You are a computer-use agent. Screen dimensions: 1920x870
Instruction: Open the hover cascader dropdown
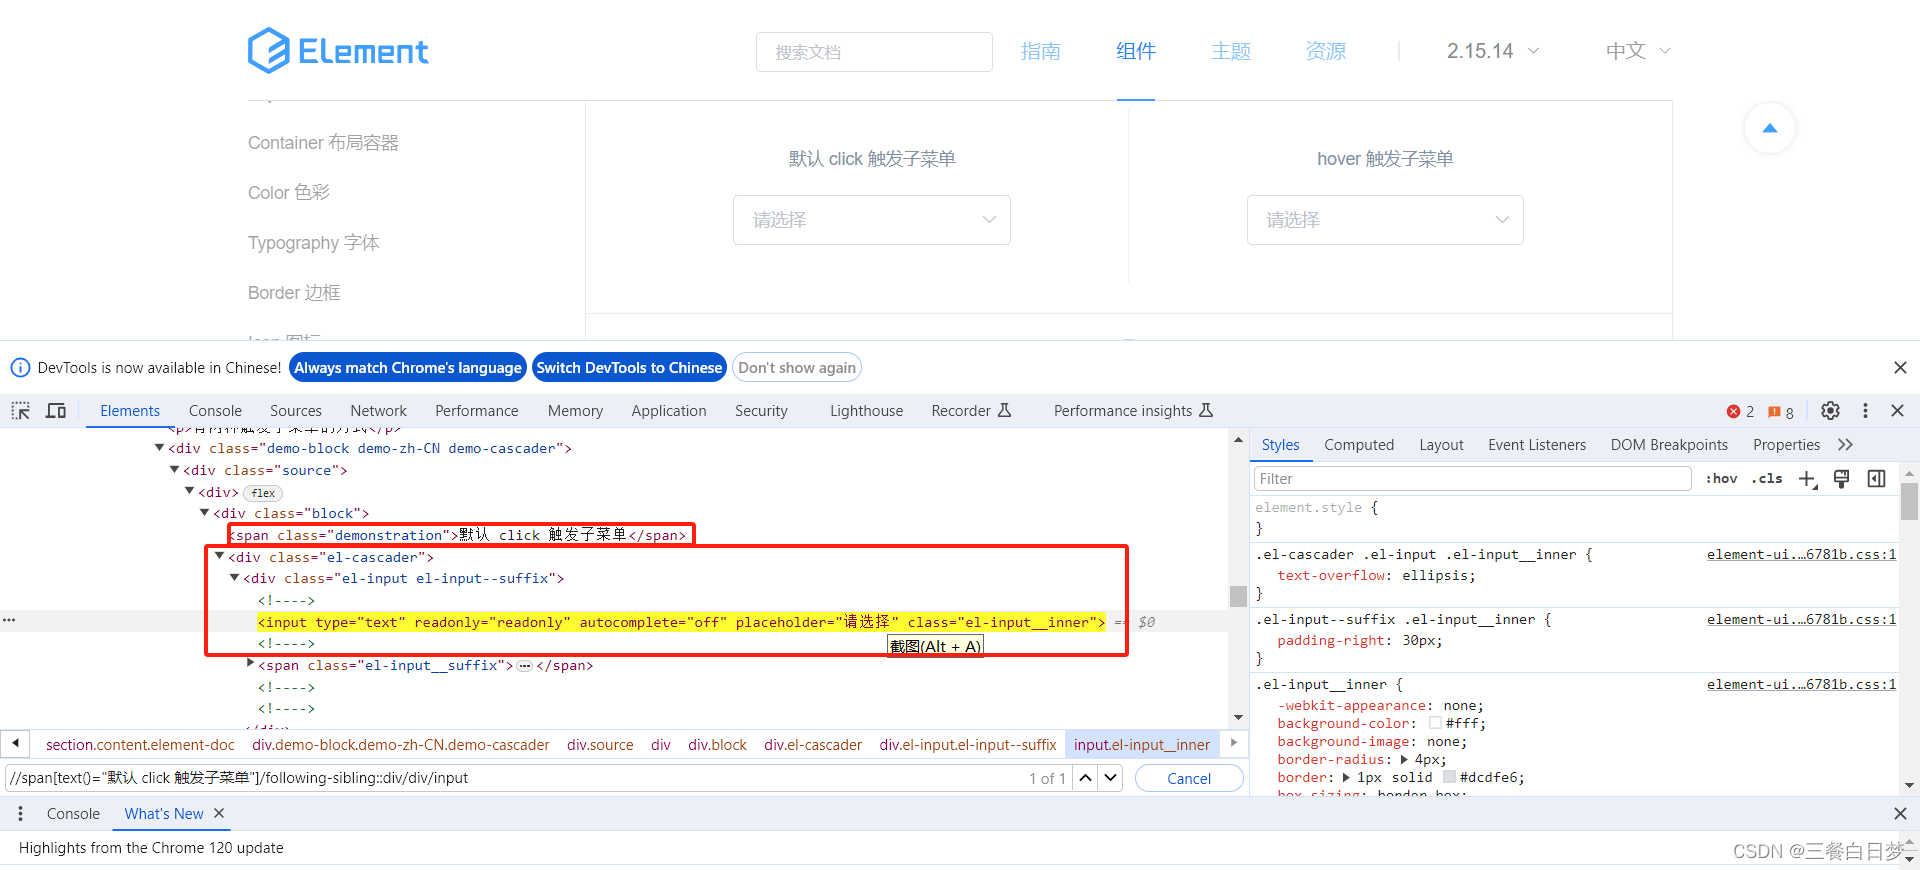pos(1385,220)
